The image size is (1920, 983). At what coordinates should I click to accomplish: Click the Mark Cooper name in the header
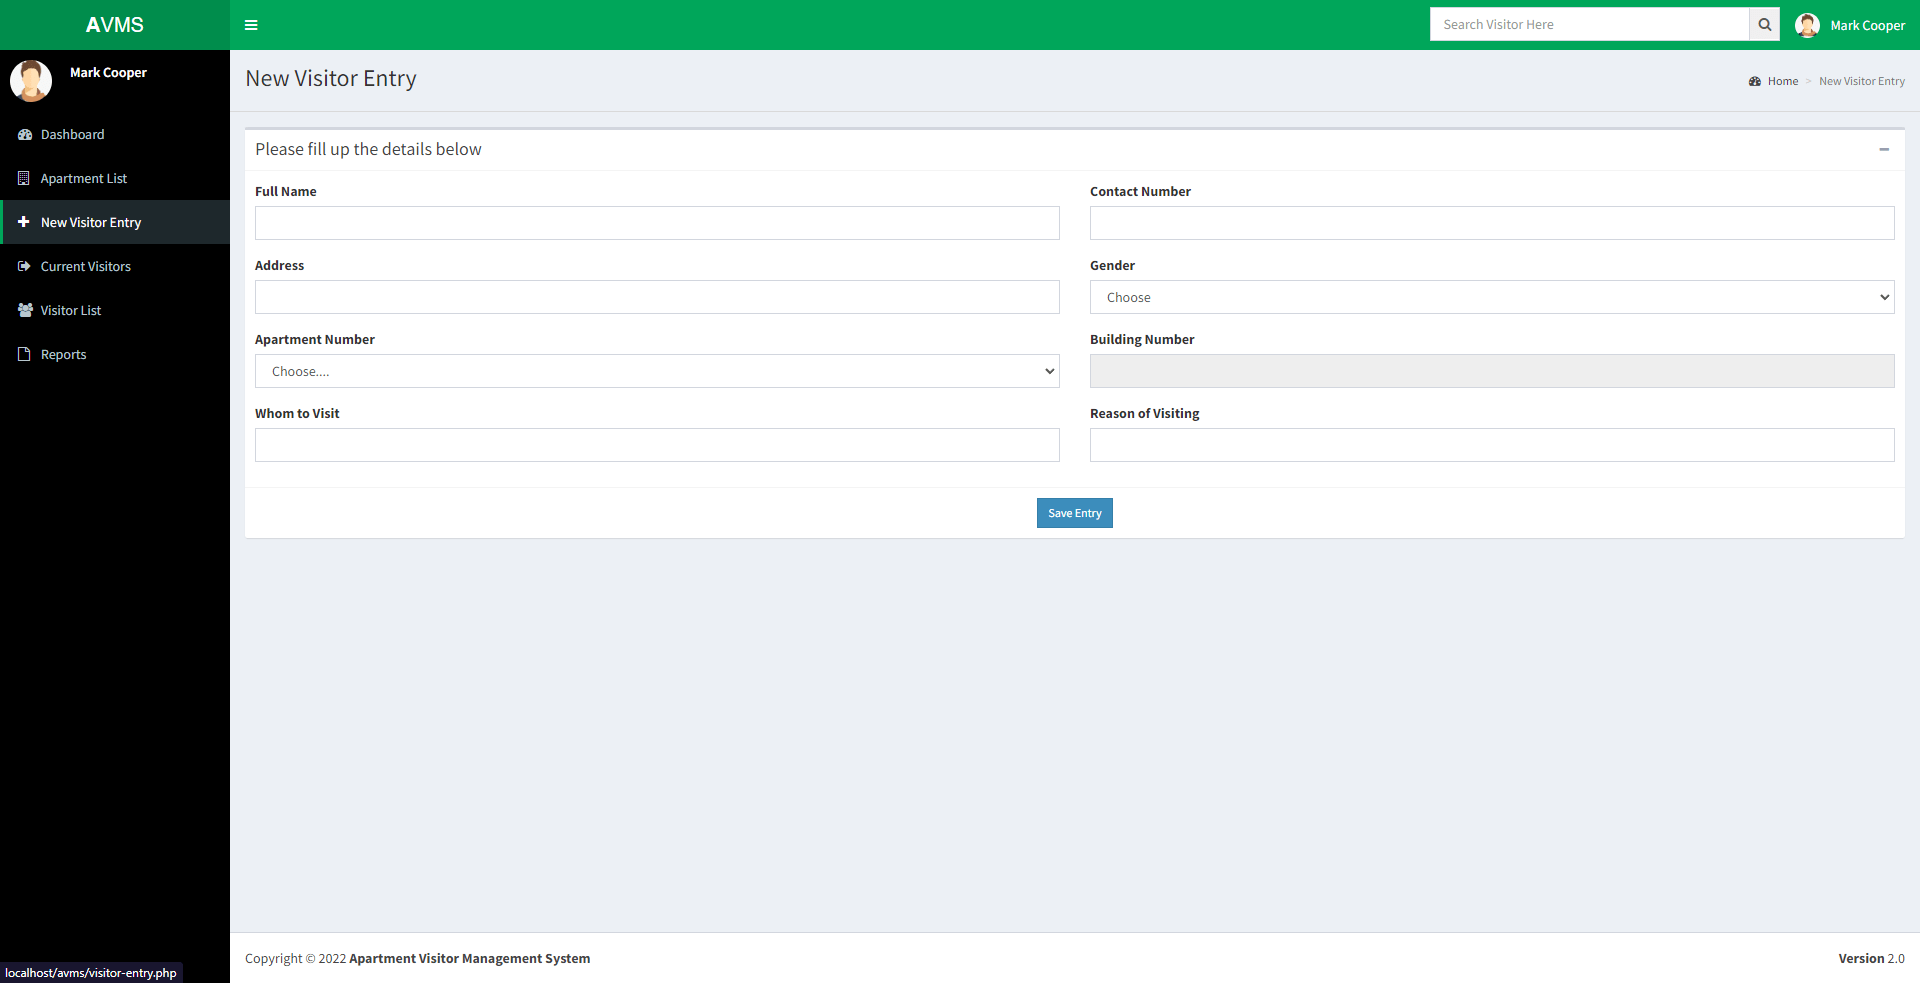pos(1867,25)
